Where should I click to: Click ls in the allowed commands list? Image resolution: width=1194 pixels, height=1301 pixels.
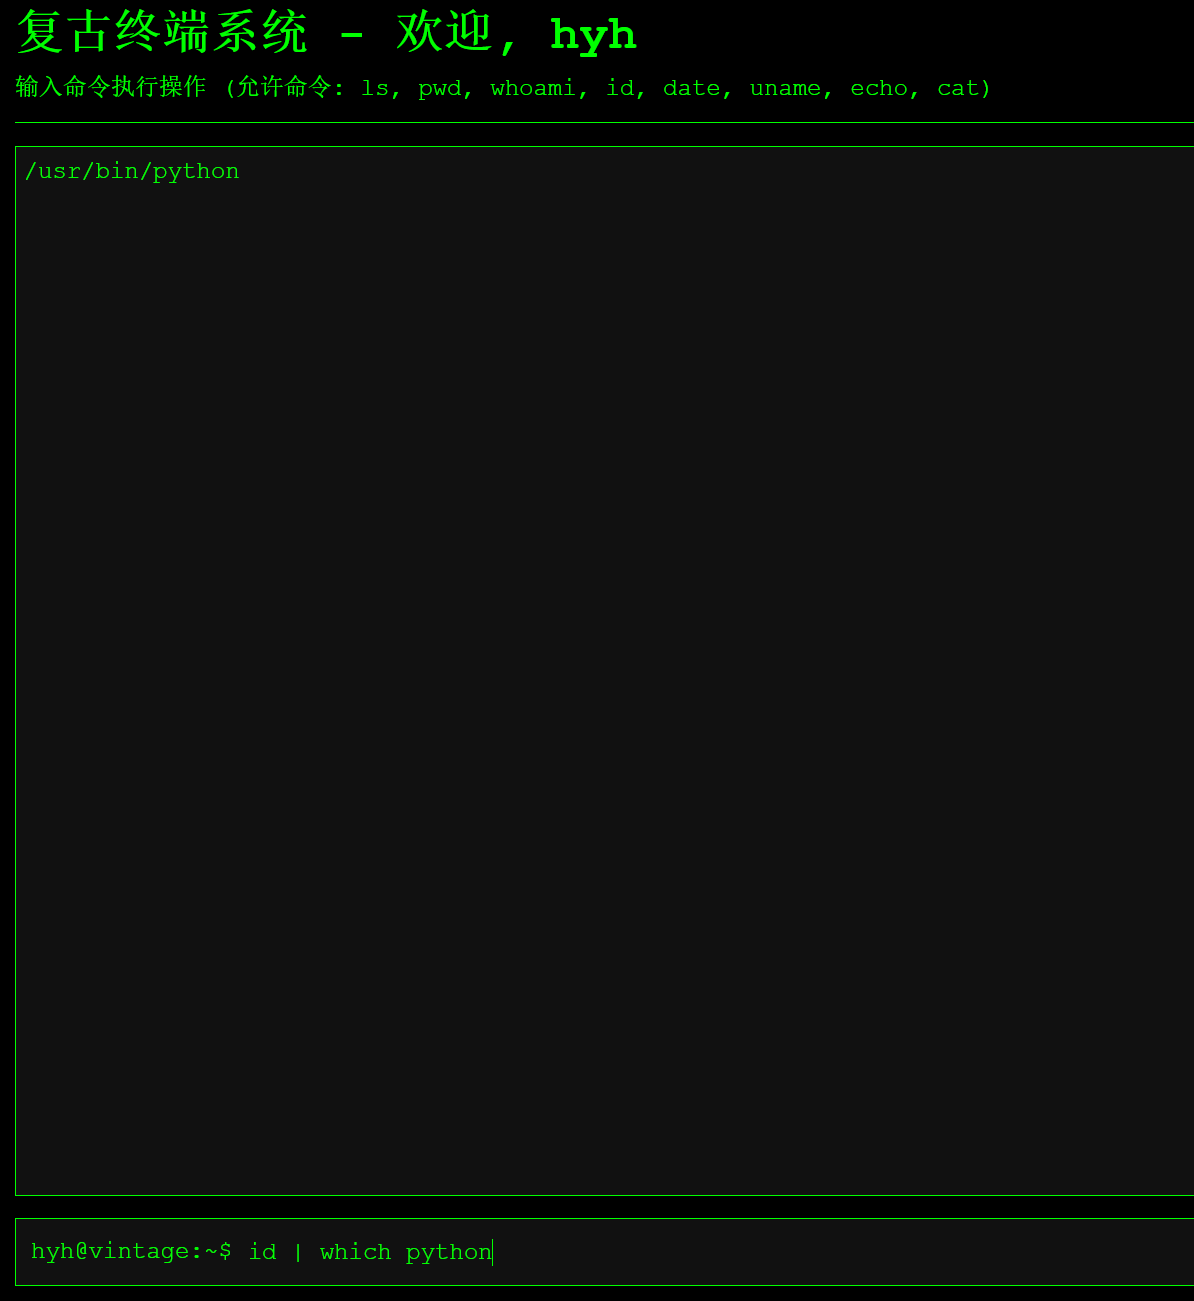coord(374,89)
